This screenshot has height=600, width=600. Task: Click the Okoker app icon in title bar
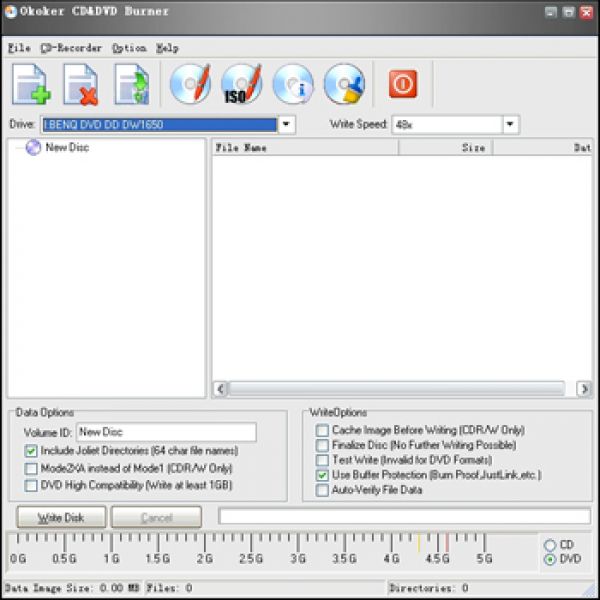pyautogui.click(x=10, y=11)
